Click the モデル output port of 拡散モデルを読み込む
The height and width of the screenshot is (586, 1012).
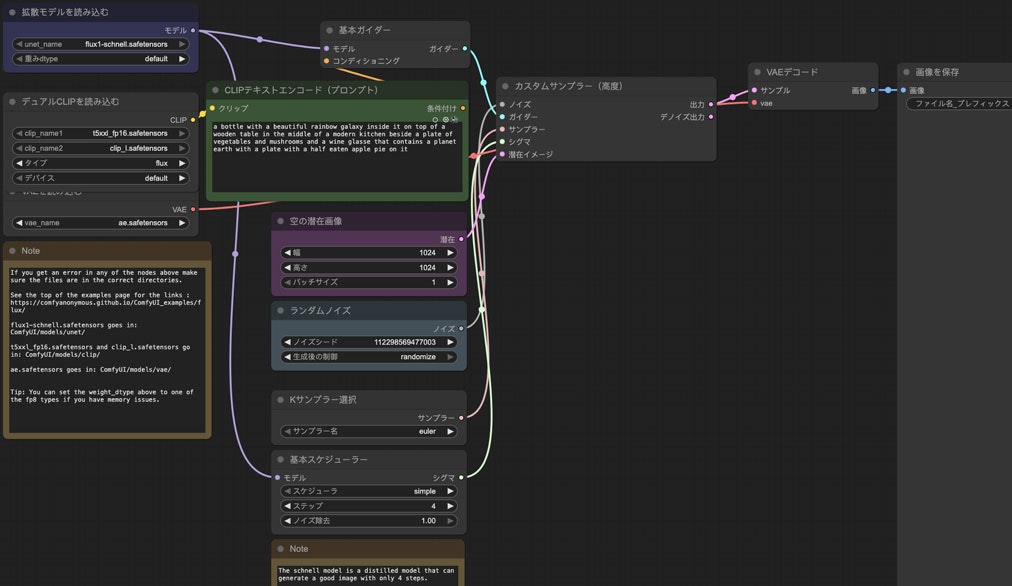coord(193,30)
